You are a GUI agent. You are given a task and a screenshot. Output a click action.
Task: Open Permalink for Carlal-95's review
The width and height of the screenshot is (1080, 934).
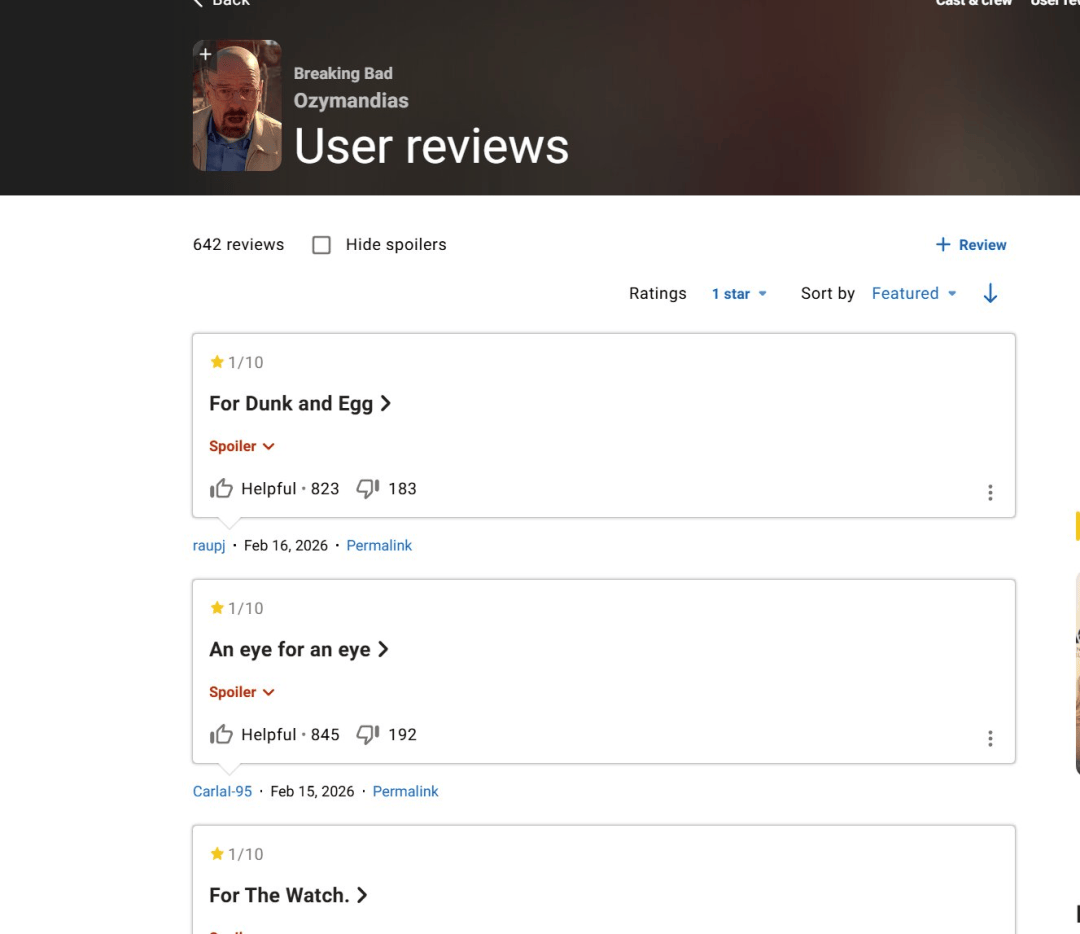pyautogui.click(x=405, y=792)
